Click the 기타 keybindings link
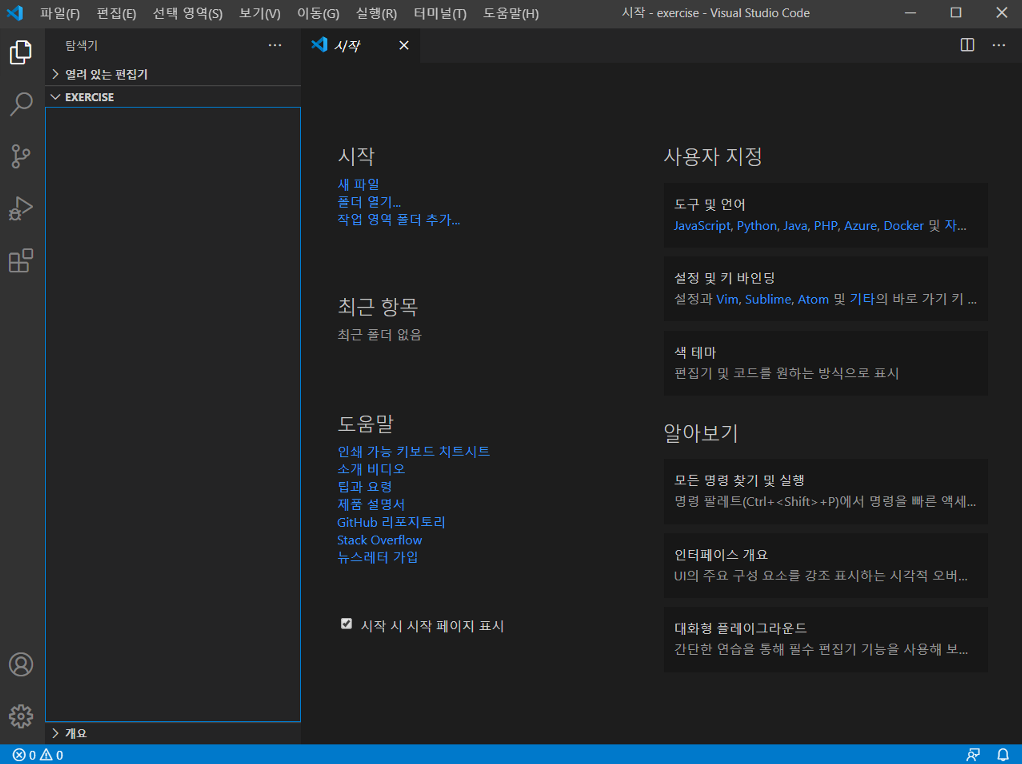 pyautogui.click(x=862, y=299)
